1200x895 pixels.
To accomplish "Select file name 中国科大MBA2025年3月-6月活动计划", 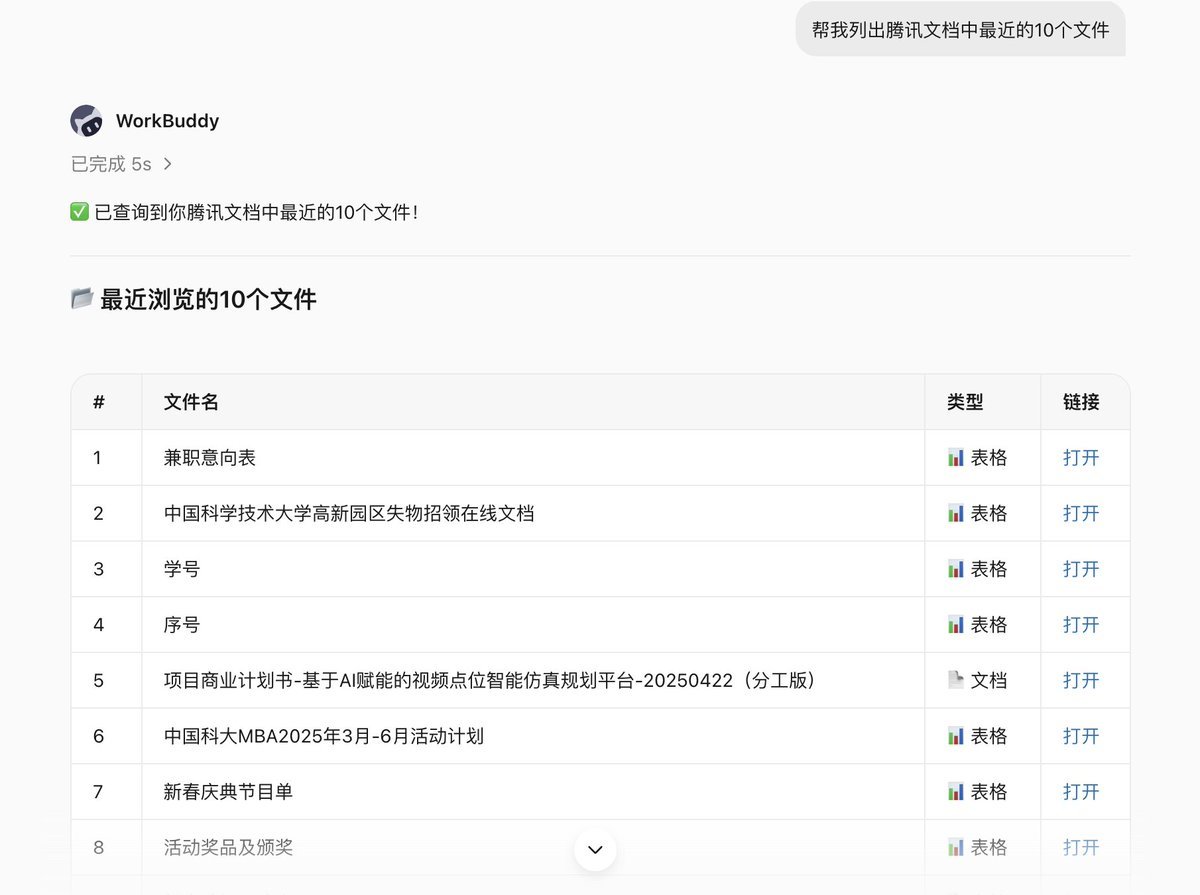I will pos(324,736).
